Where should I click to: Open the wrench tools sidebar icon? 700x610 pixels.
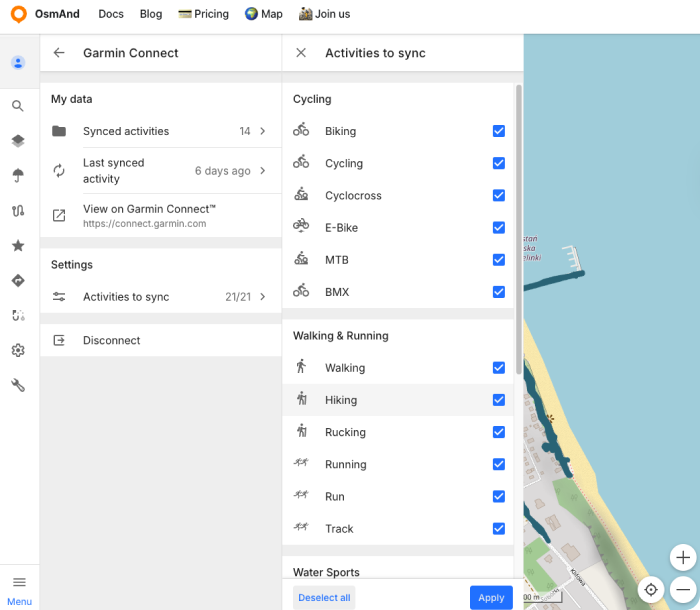[x=18, y=385]
